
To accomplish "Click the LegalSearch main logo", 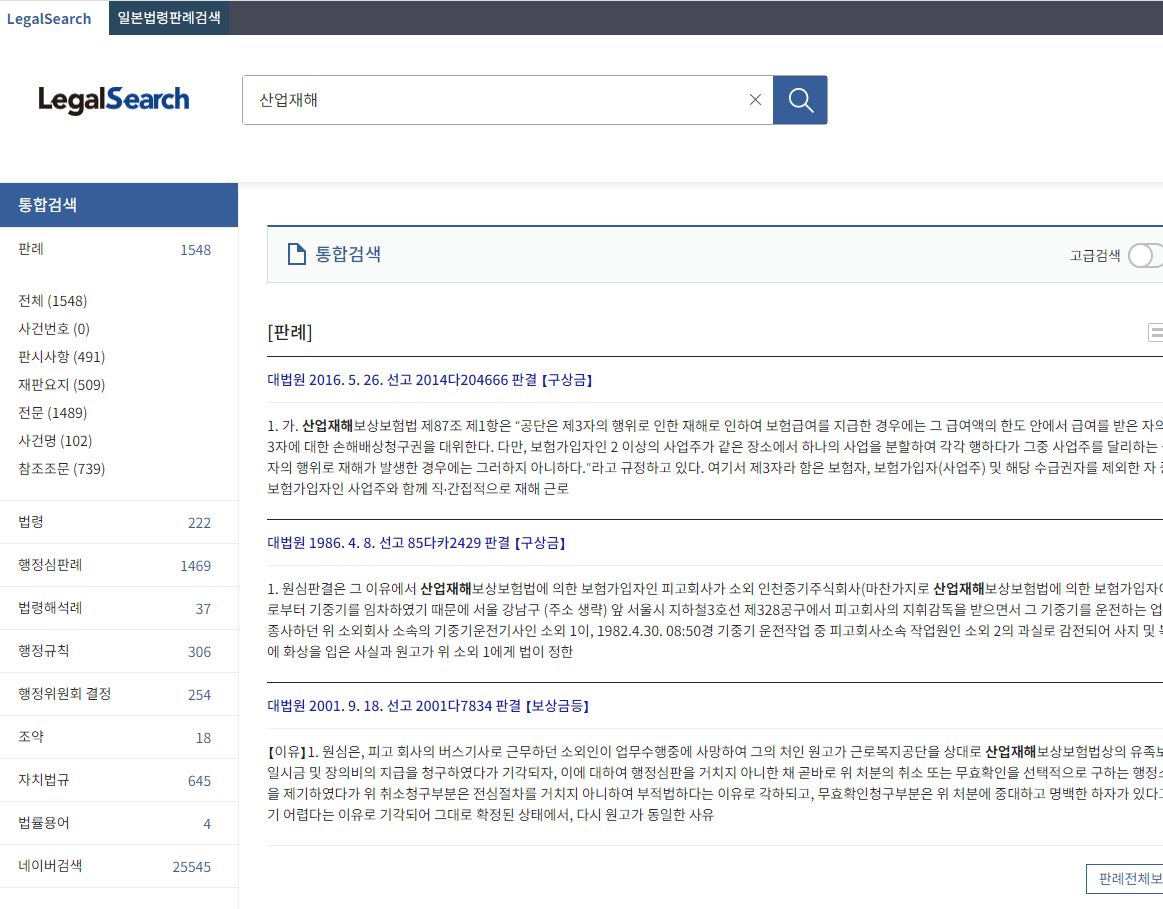I will tap(113, 99).
